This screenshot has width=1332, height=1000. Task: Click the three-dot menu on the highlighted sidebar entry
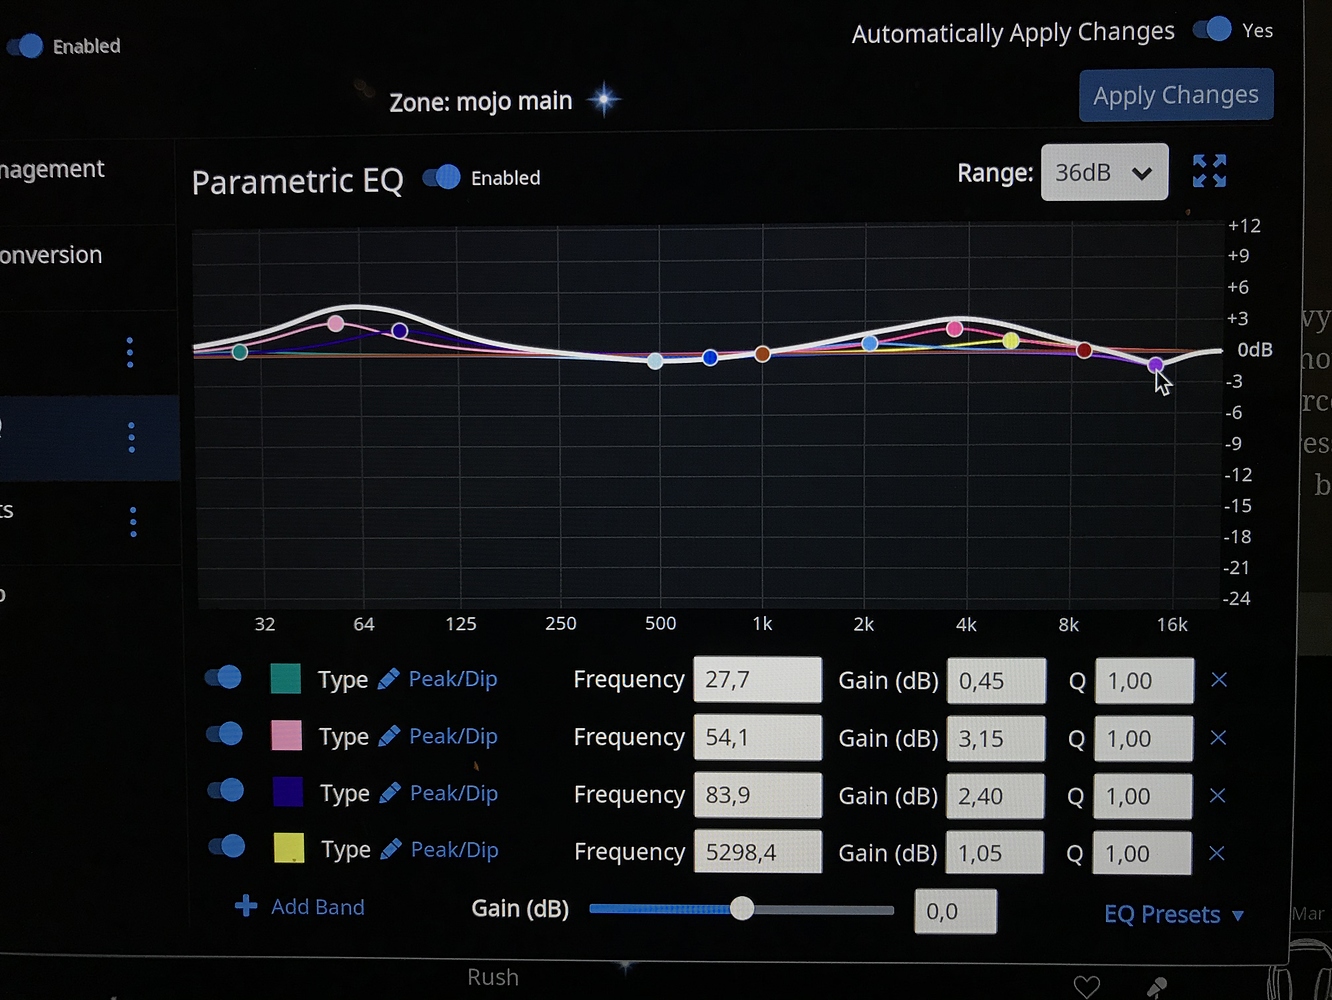pos(130,437)
